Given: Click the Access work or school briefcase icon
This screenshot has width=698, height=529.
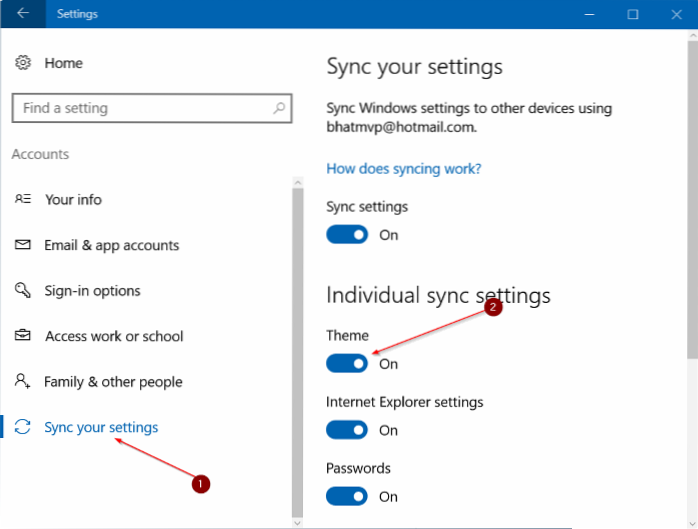Looking at the screenshot, I should tap(23, 337).
